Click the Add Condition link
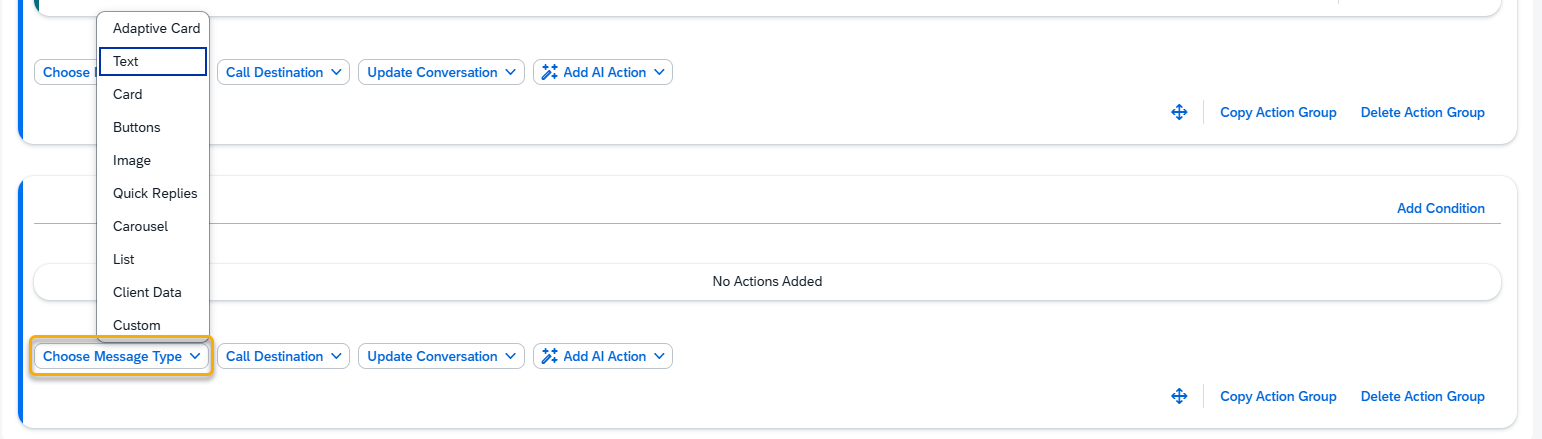Screen dimensions: 1542x439 (x=1440, y=209)
